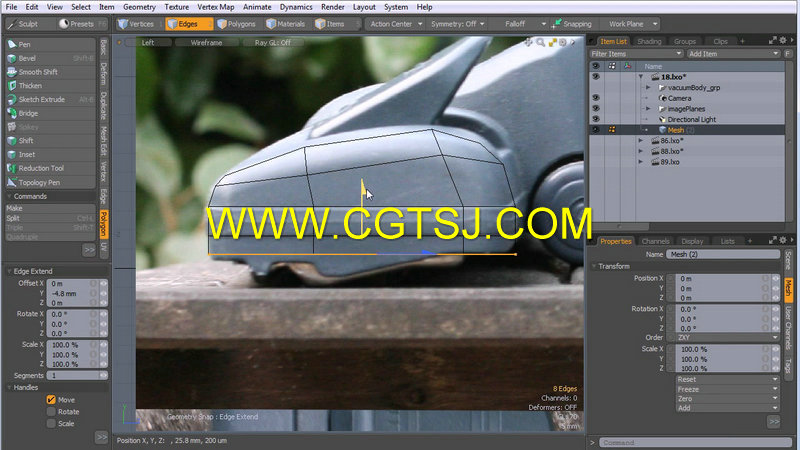Click the Wireframe viewport style button

(206, 43)
